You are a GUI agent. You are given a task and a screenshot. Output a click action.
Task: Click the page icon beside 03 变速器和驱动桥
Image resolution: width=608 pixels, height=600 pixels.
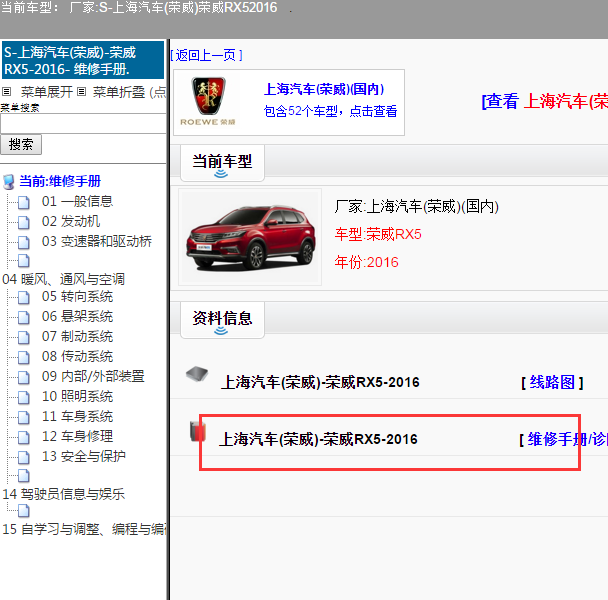tap(24, 242)
